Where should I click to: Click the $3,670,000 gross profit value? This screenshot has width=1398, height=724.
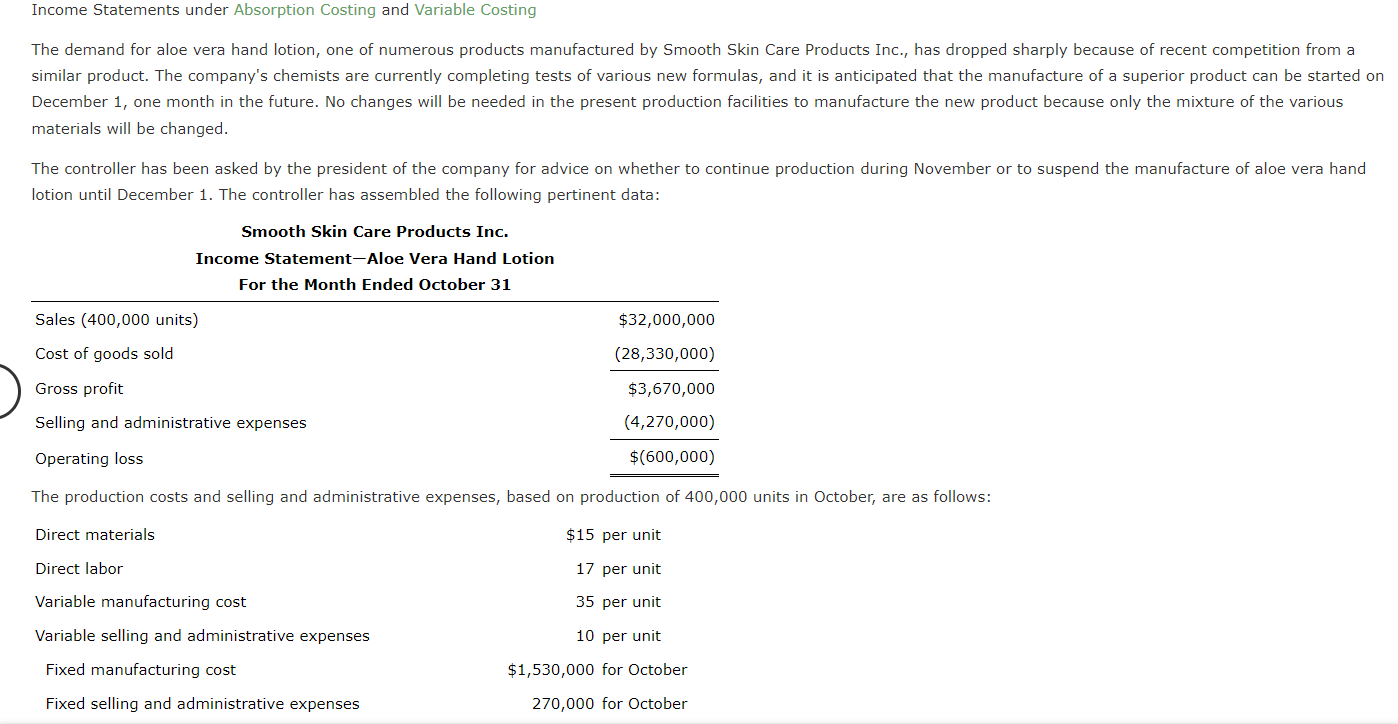pos(674,388)
